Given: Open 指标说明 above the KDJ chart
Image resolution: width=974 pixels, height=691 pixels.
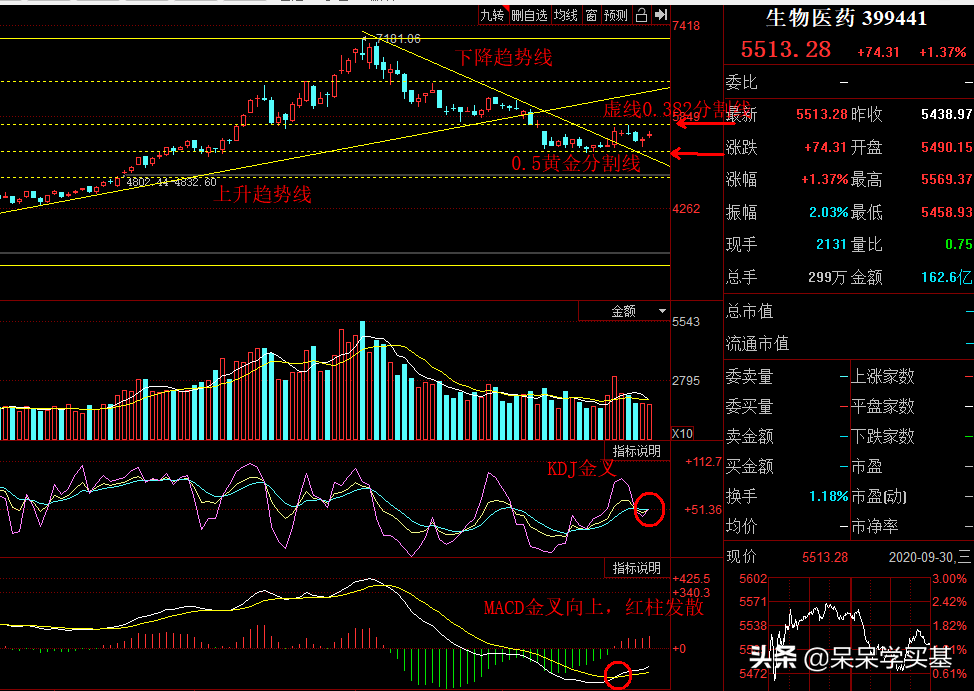Looking at the screenshot, I should (637, 451).
